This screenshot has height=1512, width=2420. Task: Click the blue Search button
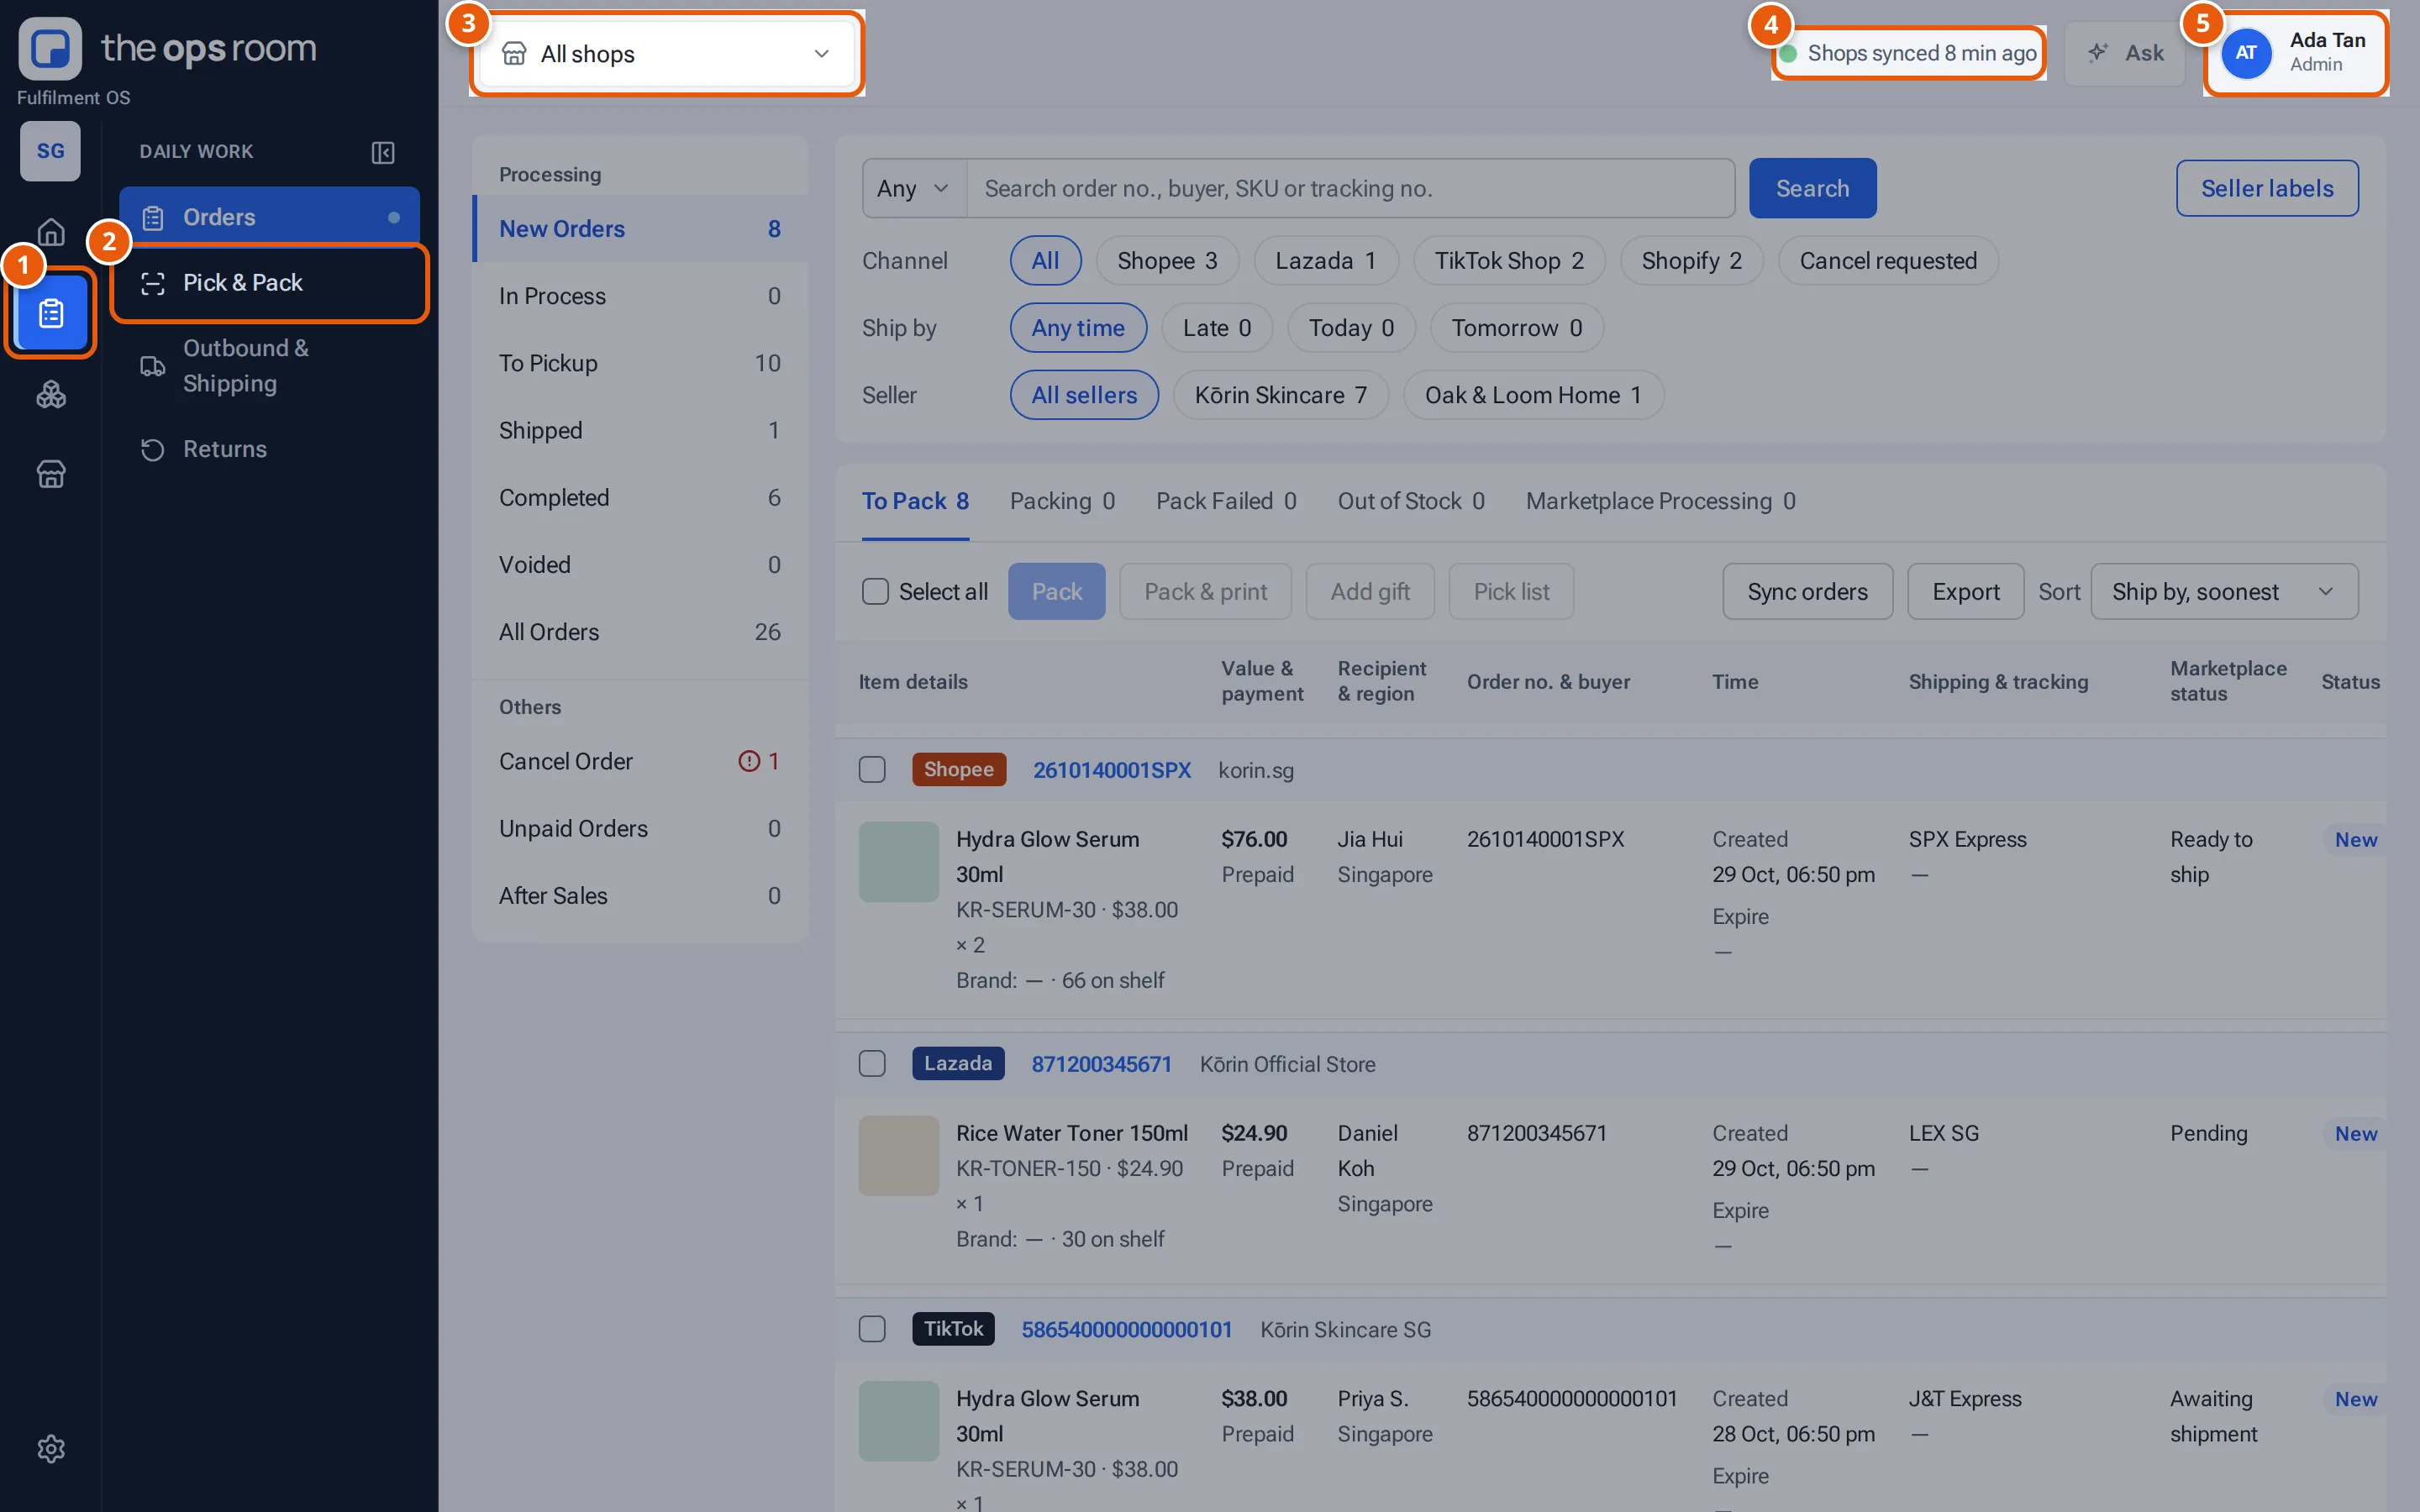pyautogui.click(x=1812, y=188)
